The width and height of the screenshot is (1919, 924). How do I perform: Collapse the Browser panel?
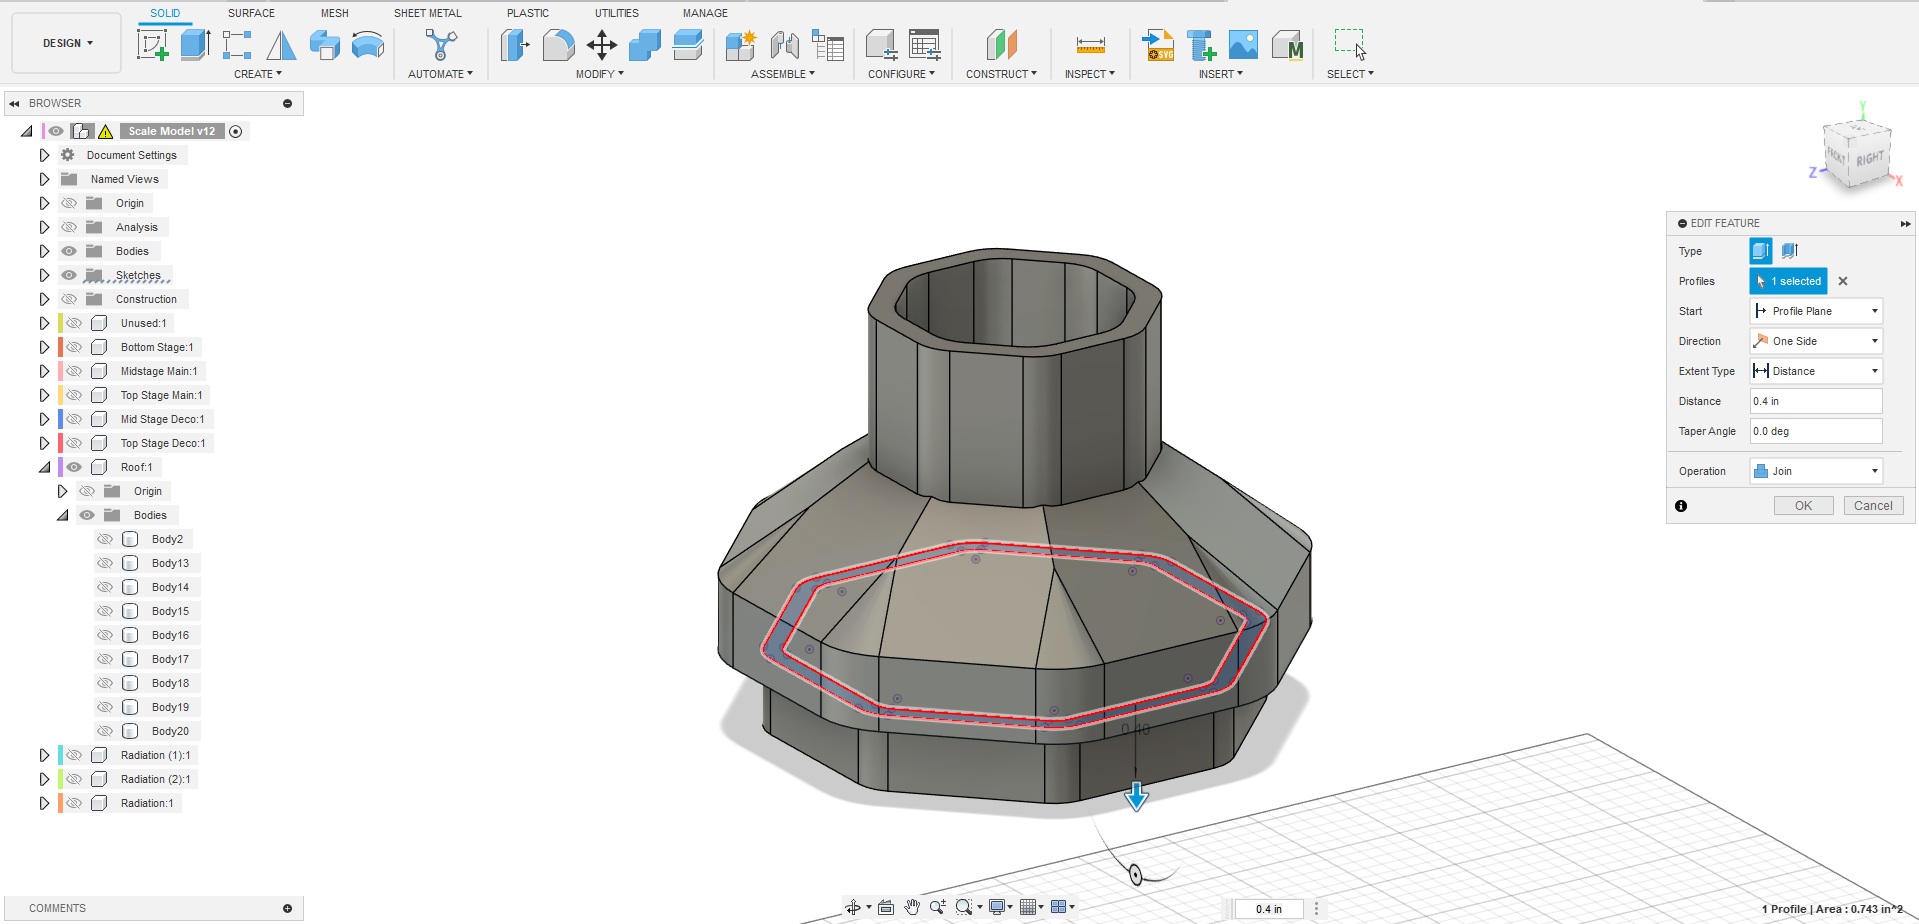coord(14,103)
